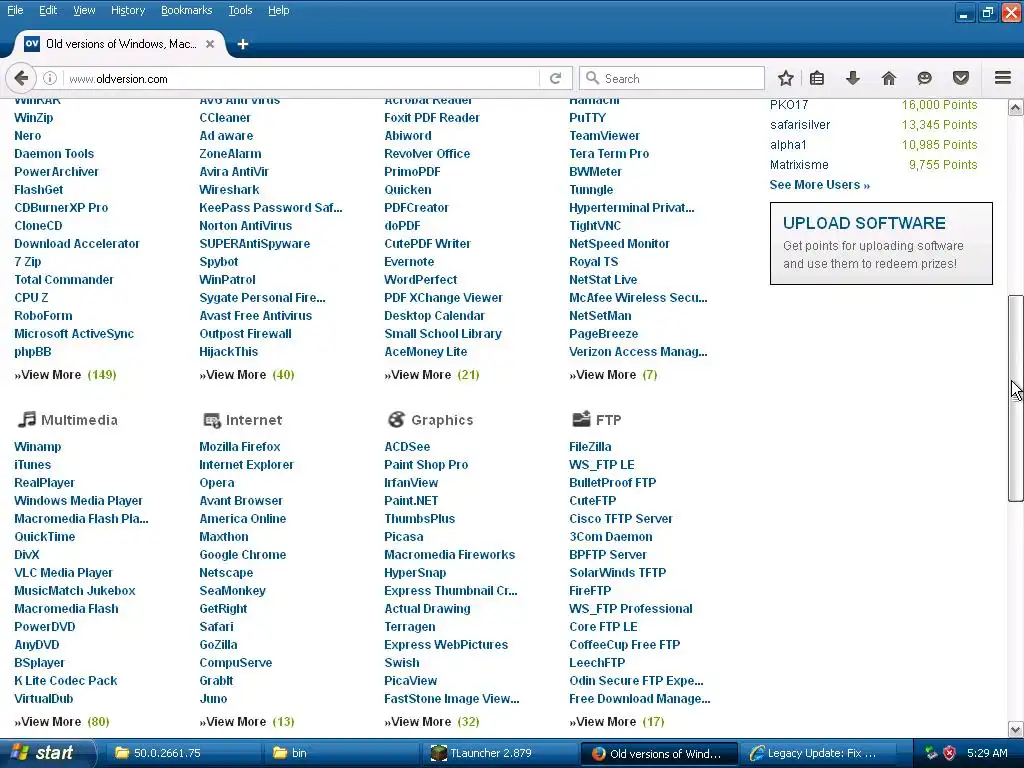
Task: Open View More (21) link
Action: [432, 375]
